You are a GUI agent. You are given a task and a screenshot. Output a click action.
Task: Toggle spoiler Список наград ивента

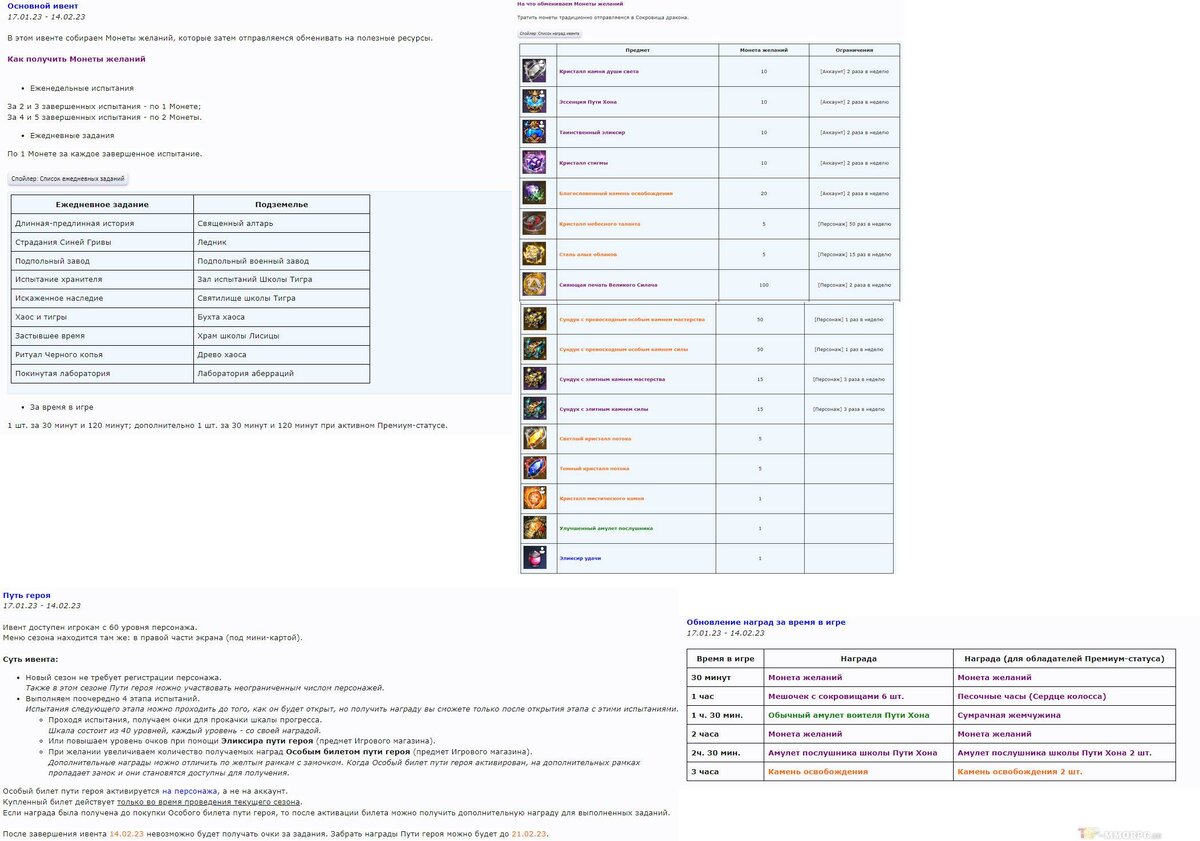point(549,33)
